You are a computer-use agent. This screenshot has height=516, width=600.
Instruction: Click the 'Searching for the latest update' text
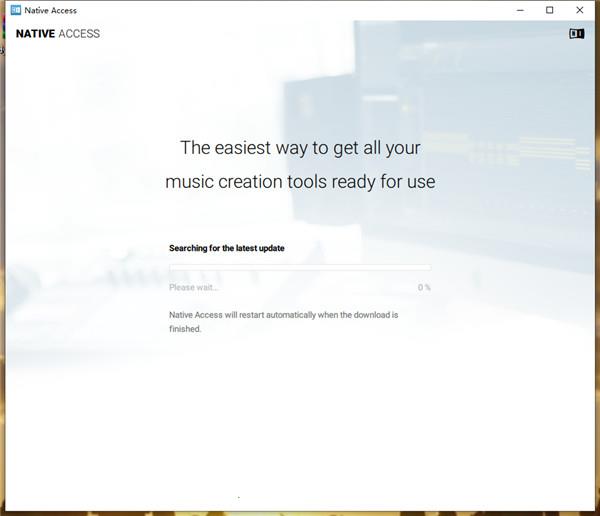(x=227, y=248)
